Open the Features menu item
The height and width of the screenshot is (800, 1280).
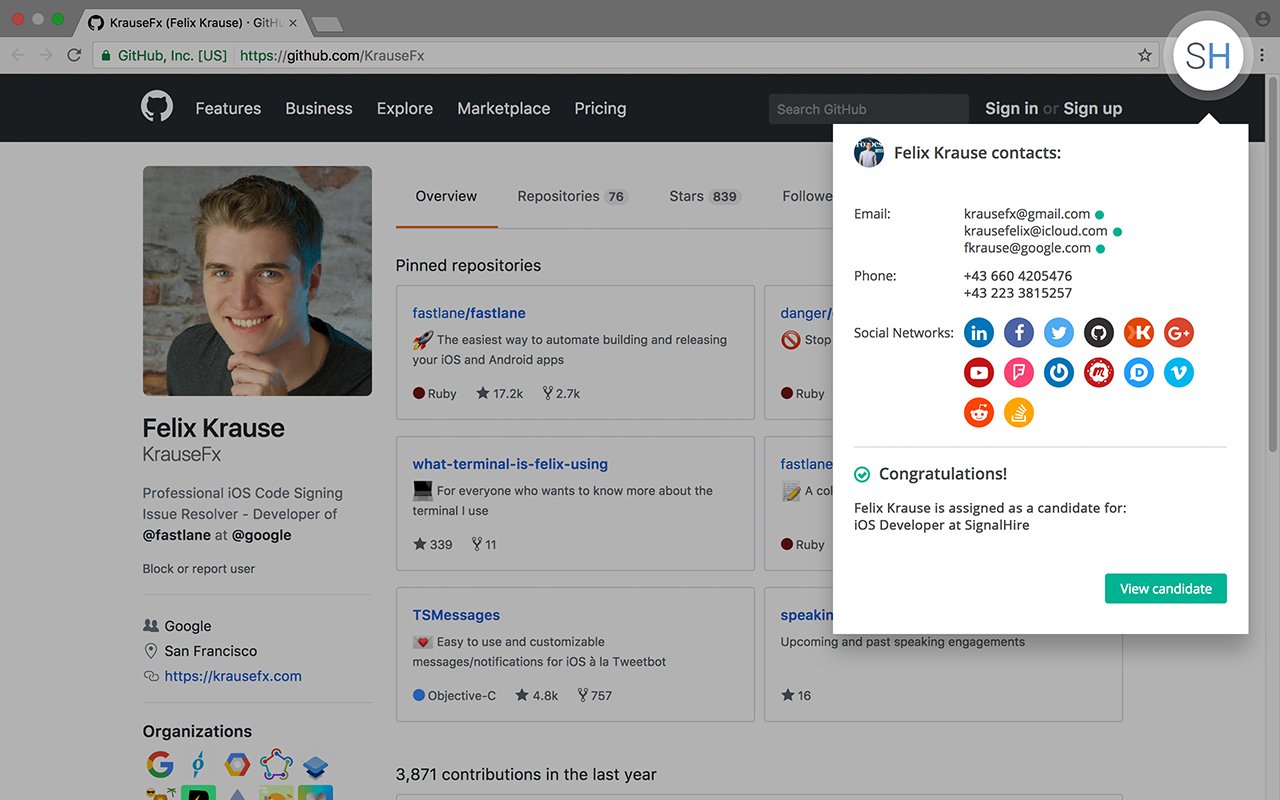point(228,108)
